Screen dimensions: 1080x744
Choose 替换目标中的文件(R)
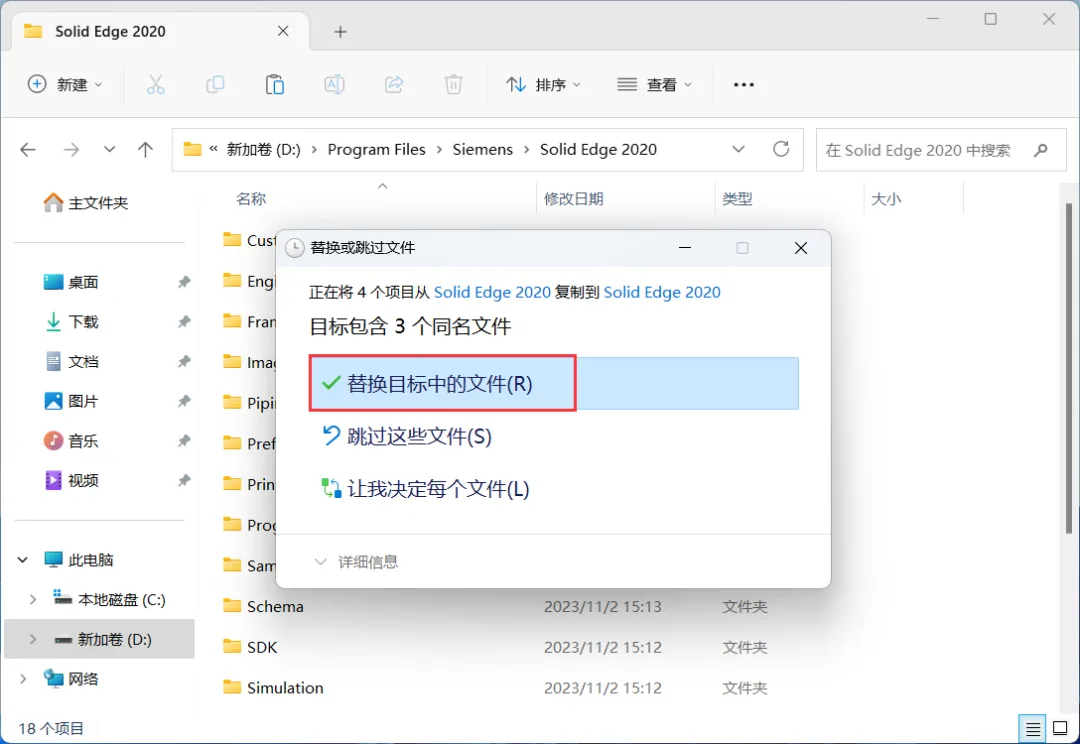point(554,384)
